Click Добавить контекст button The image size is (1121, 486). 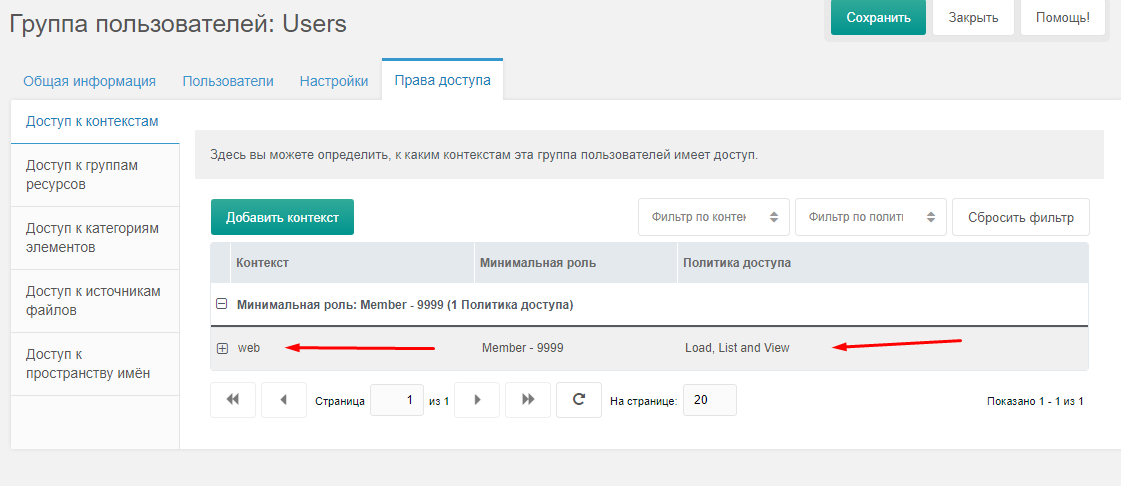point(282,217)
